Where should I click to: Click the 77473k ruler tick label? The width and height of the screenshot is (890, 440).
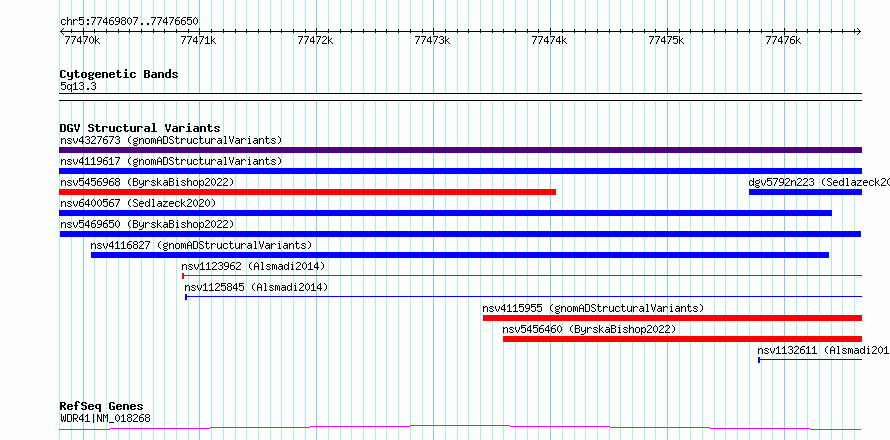click(x=433, y=40)
